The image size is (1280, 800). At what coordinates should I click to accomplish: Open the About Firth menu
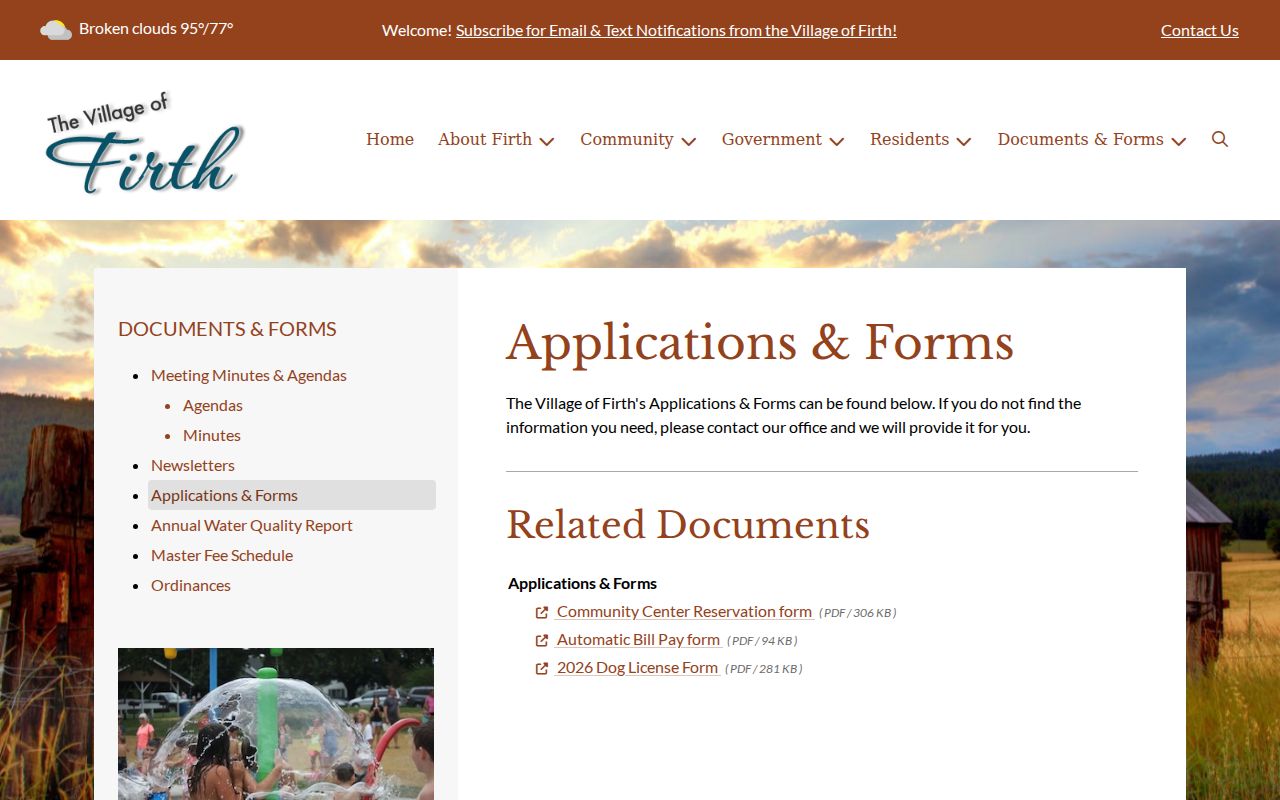tap(485, 139)
